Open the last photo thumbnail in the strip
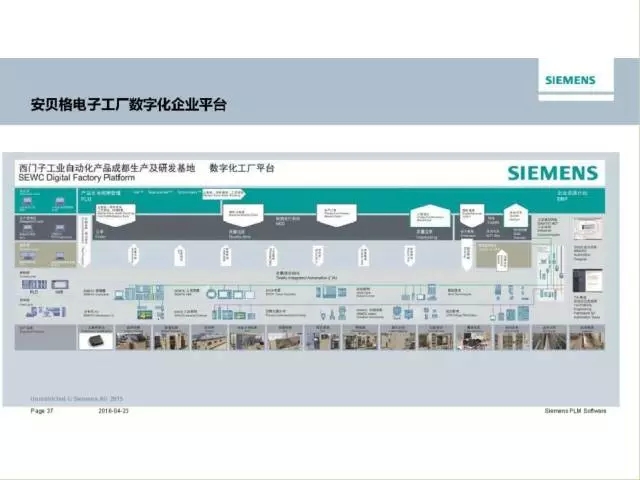Image resolution: width=640 pixels, height=480 pixels. coord(587,338)
